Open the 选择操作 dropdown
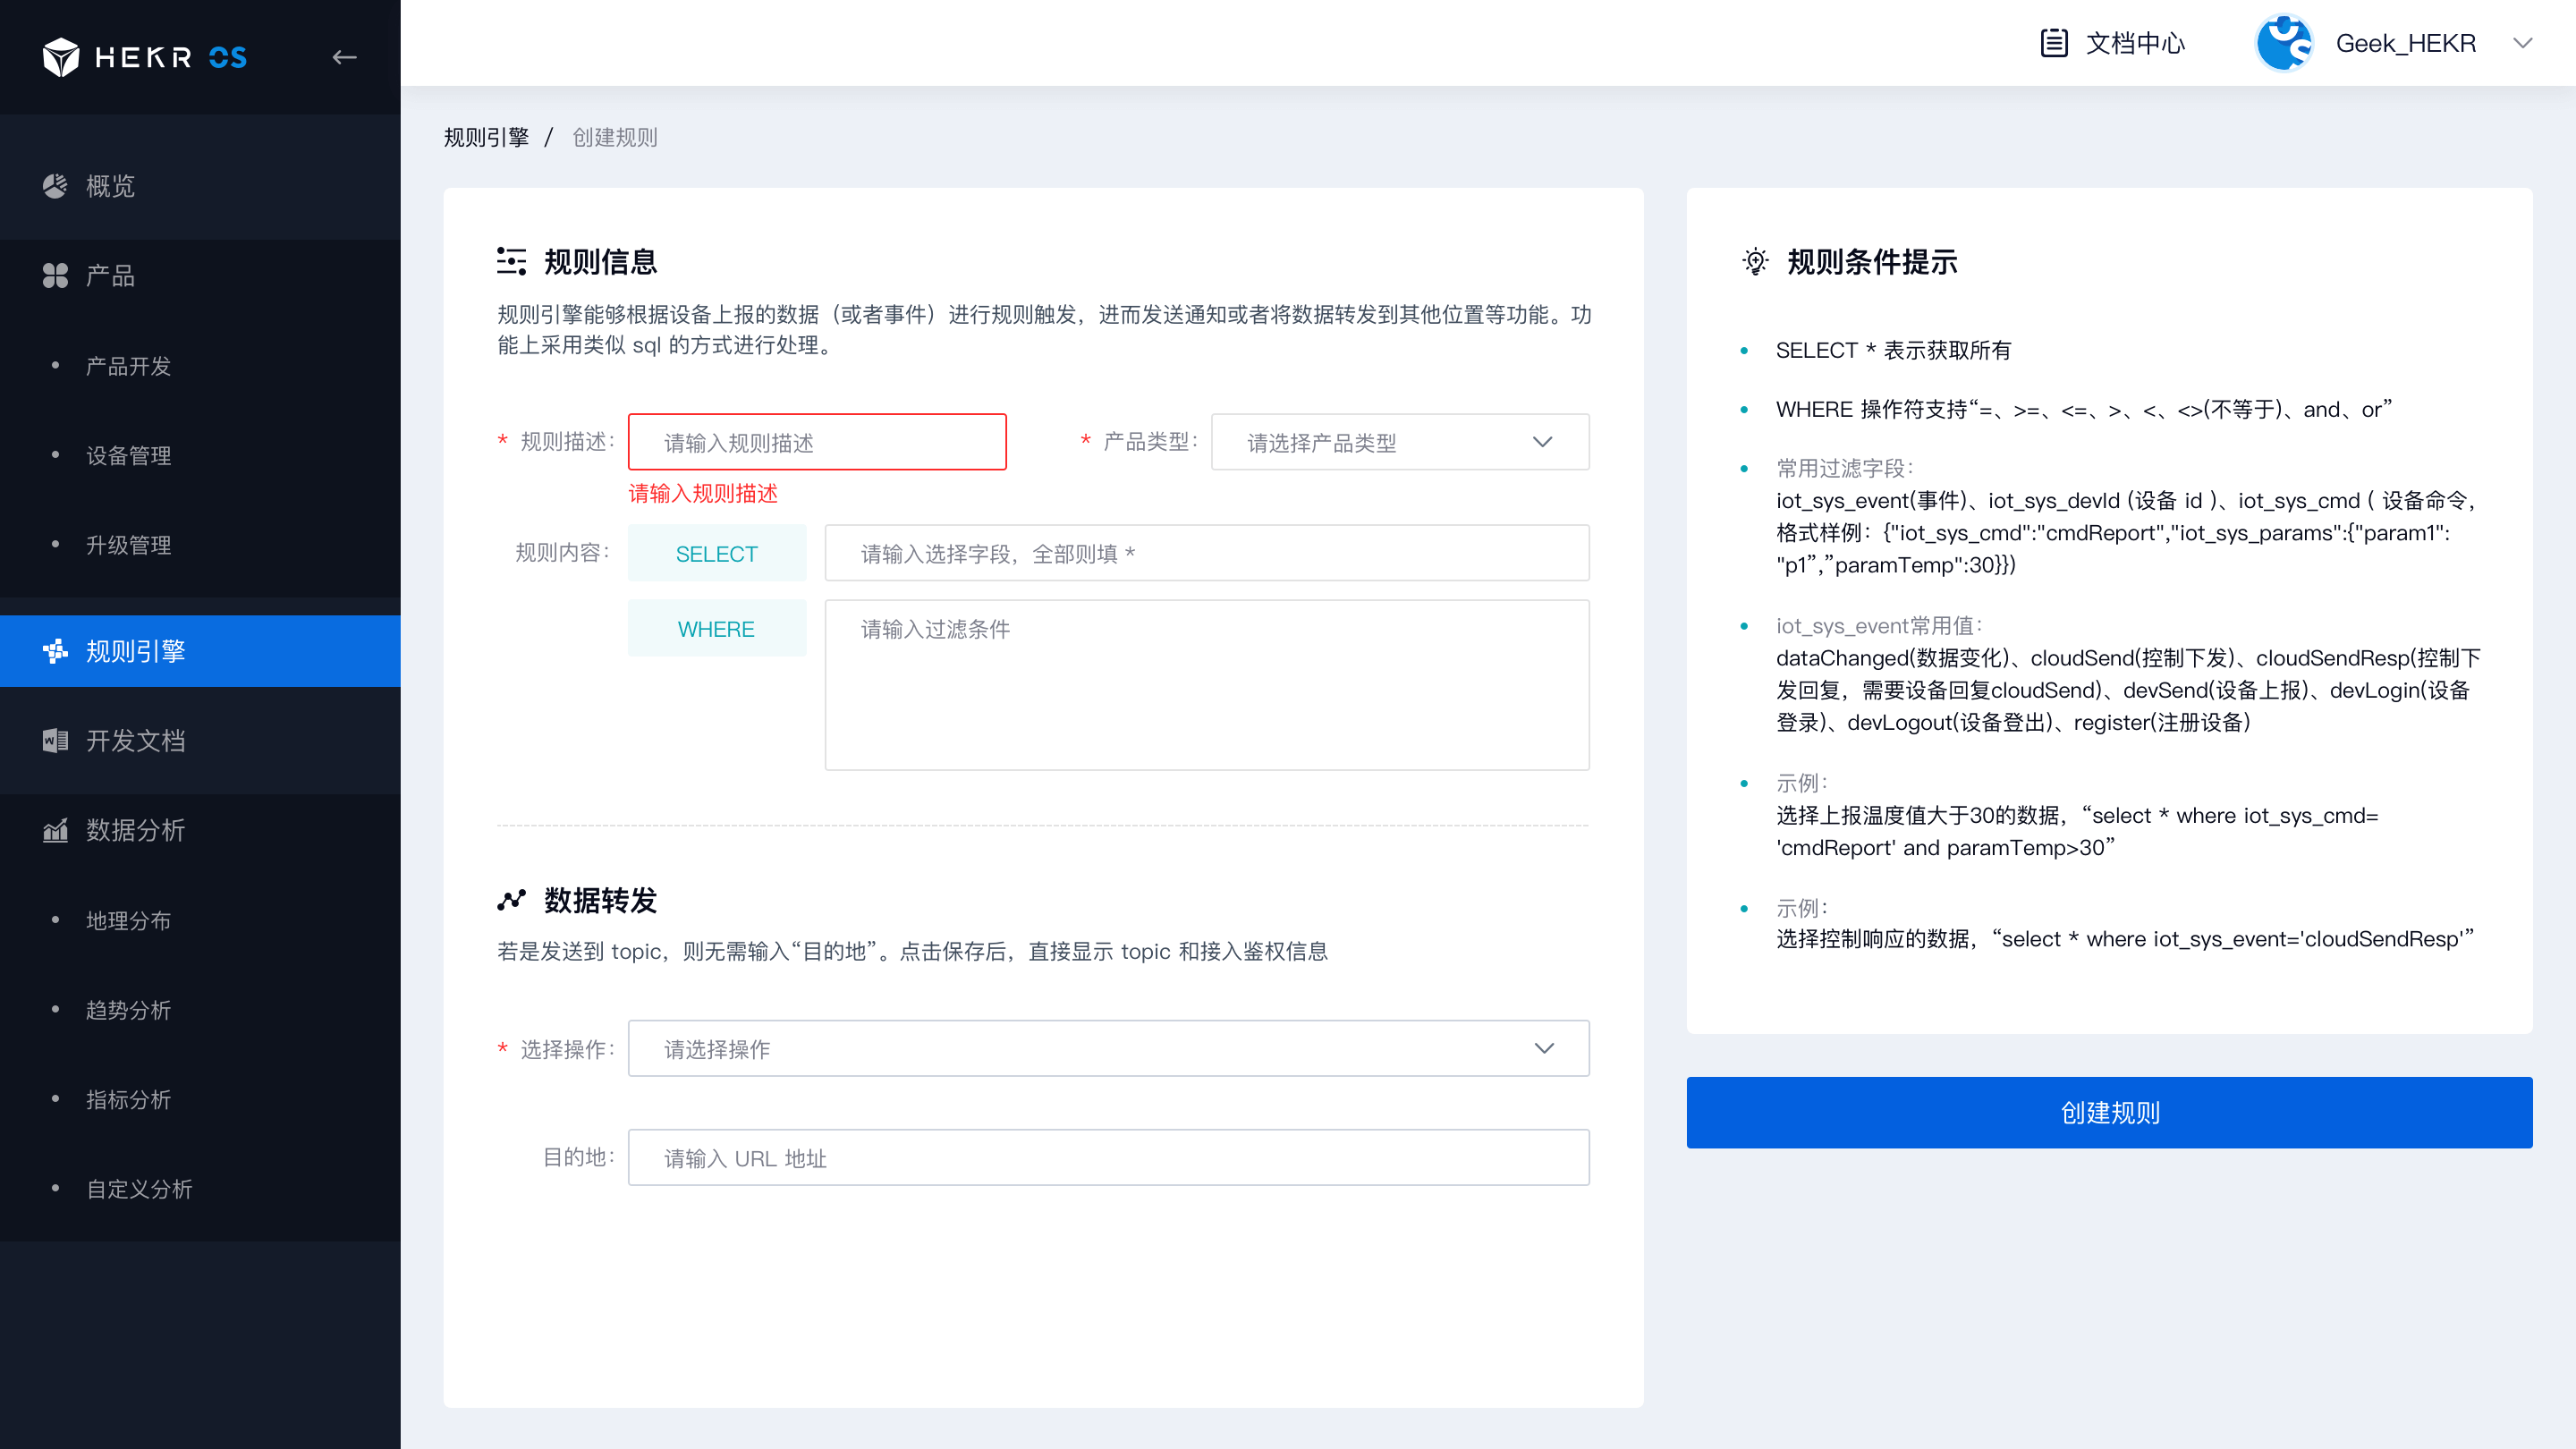 click(1107, 1048)
